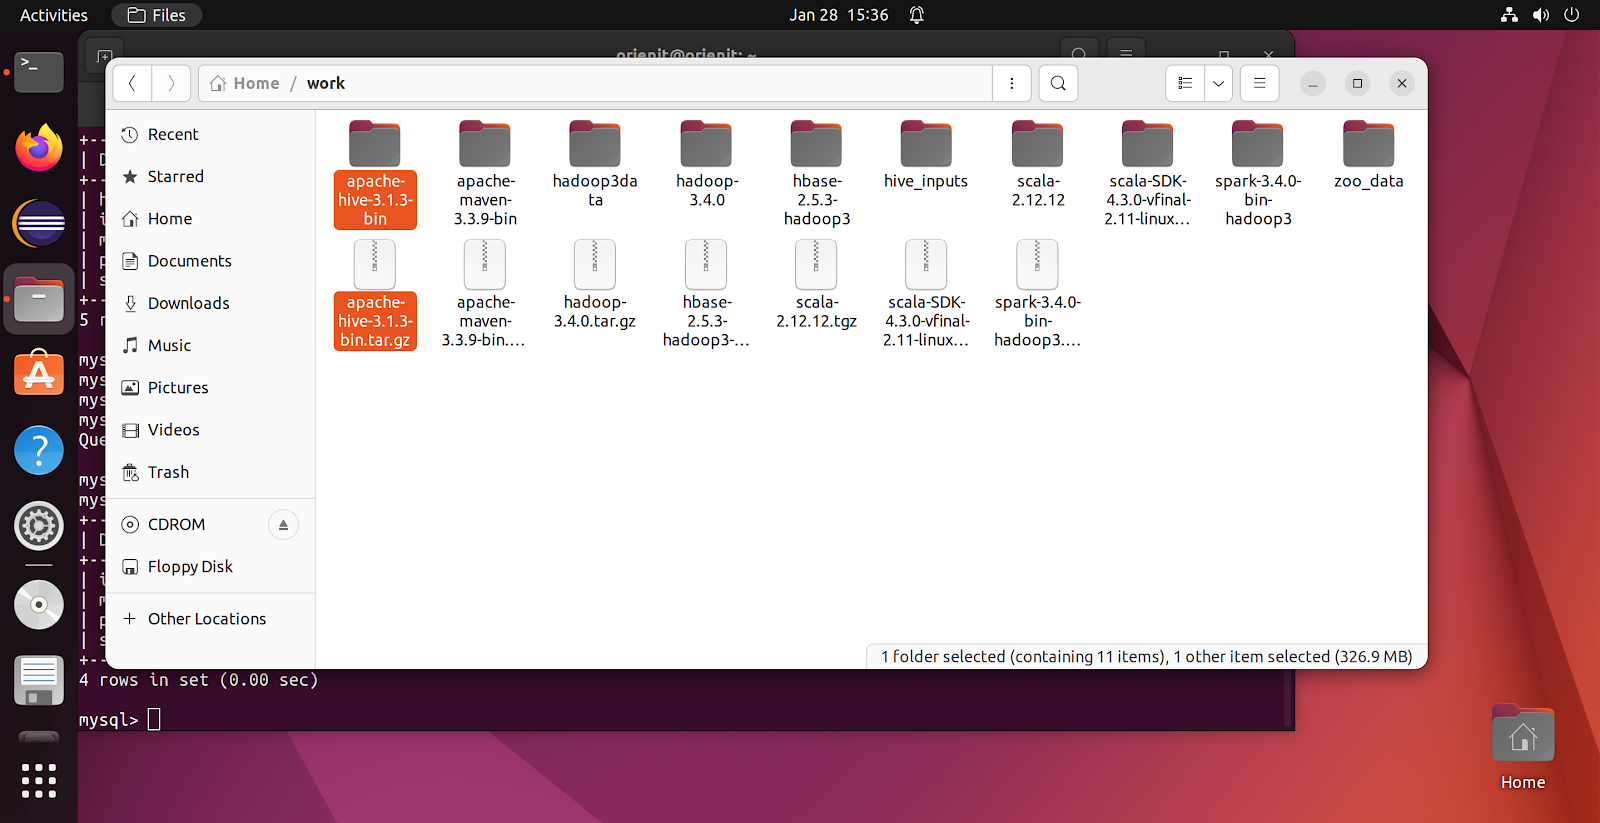Click the work path segment
Viewport: 1600px width, 823px height.
[x=326, y=83]
